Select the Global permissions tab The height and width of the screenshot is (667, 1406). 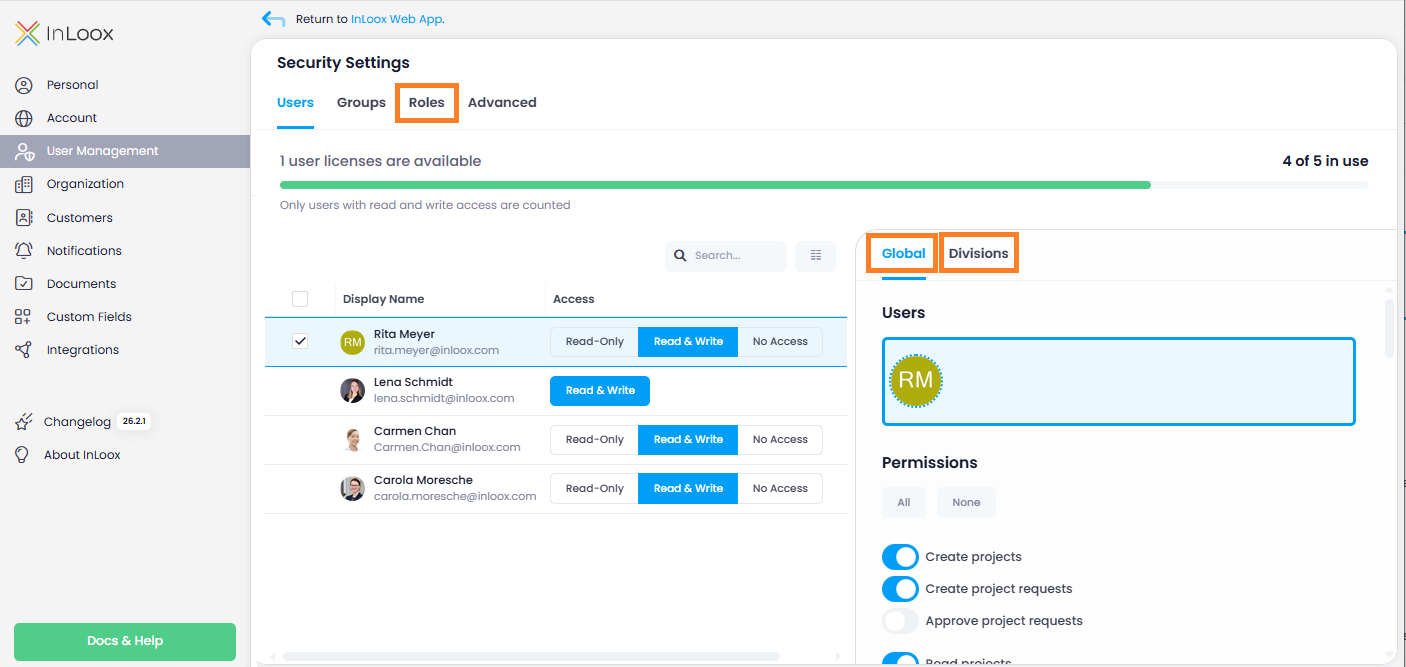904,254
